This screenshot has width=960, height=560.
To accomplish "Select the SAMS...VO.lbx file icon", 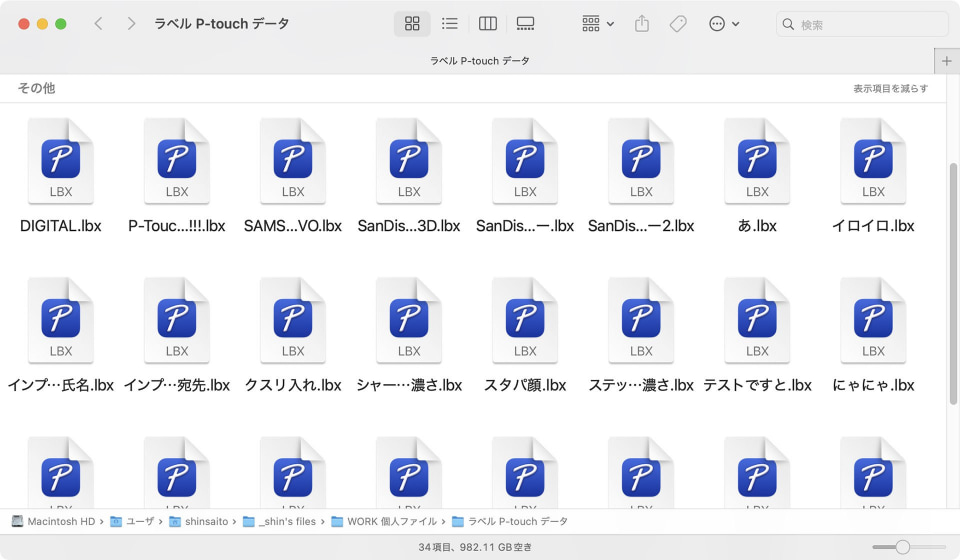I will pyautogui.click(x=293, y=161).
